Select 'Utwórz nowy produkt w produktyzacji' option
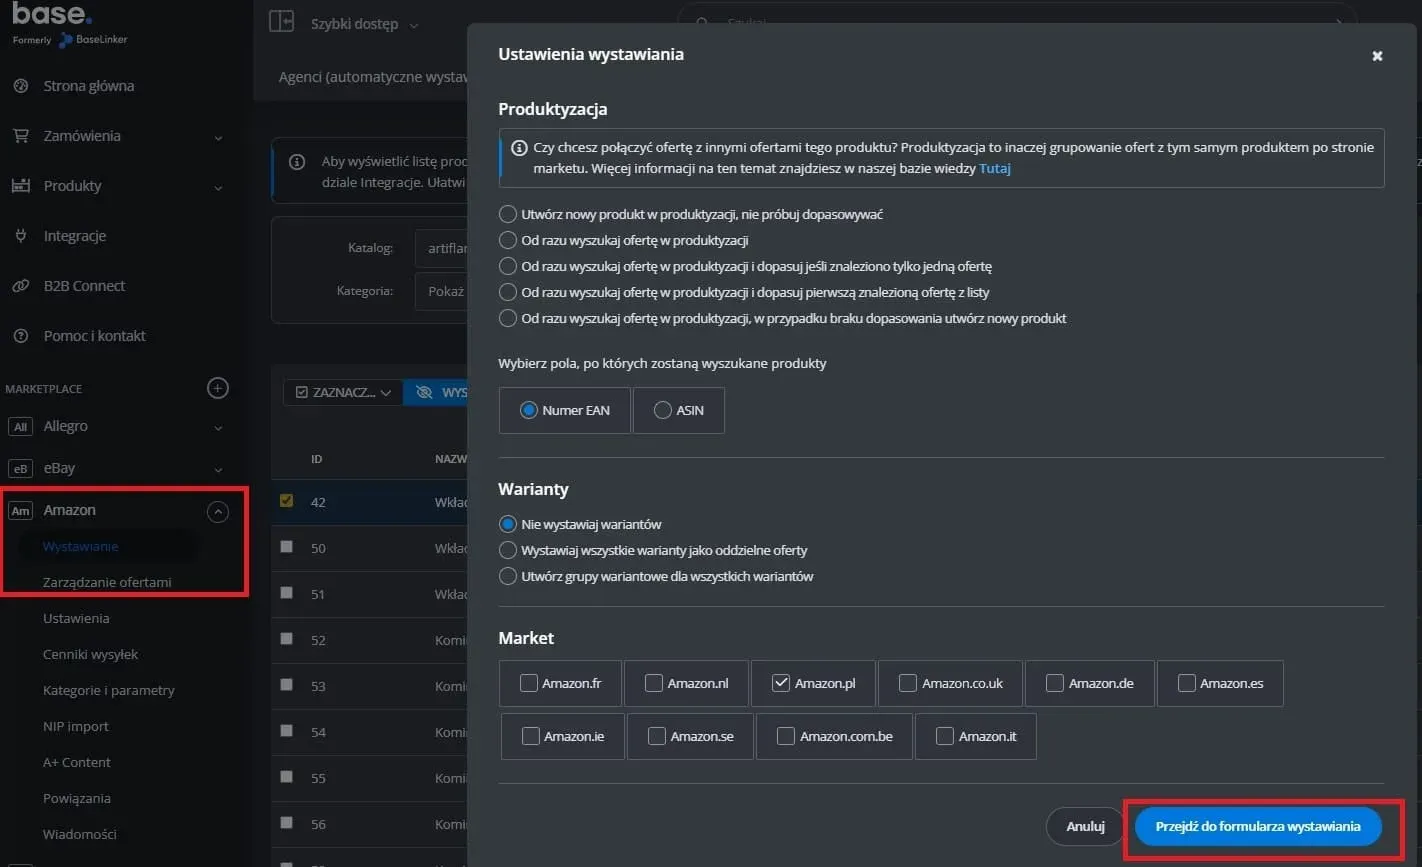Image resolution: width=1422 pixels, height=867 pixels. (508, 214)
